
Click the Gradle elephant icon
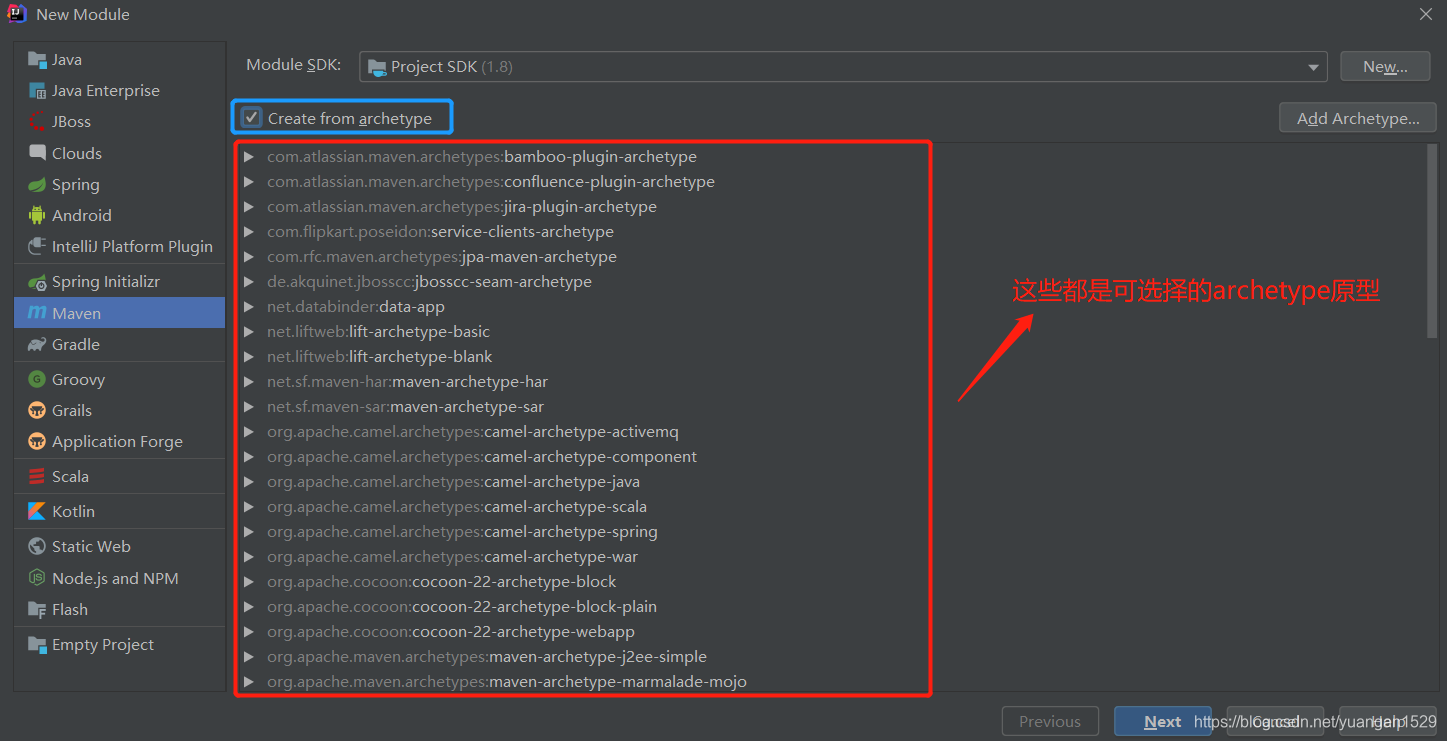point(37,344)
